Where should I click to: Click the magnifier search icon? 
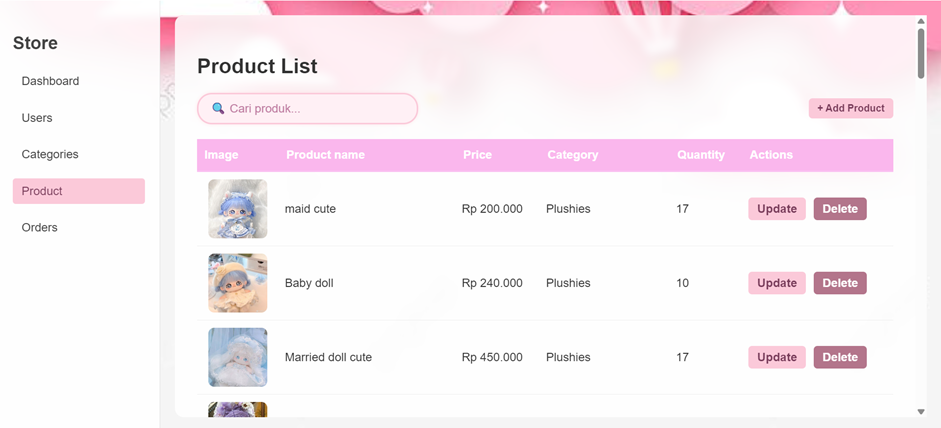(218, 109)
